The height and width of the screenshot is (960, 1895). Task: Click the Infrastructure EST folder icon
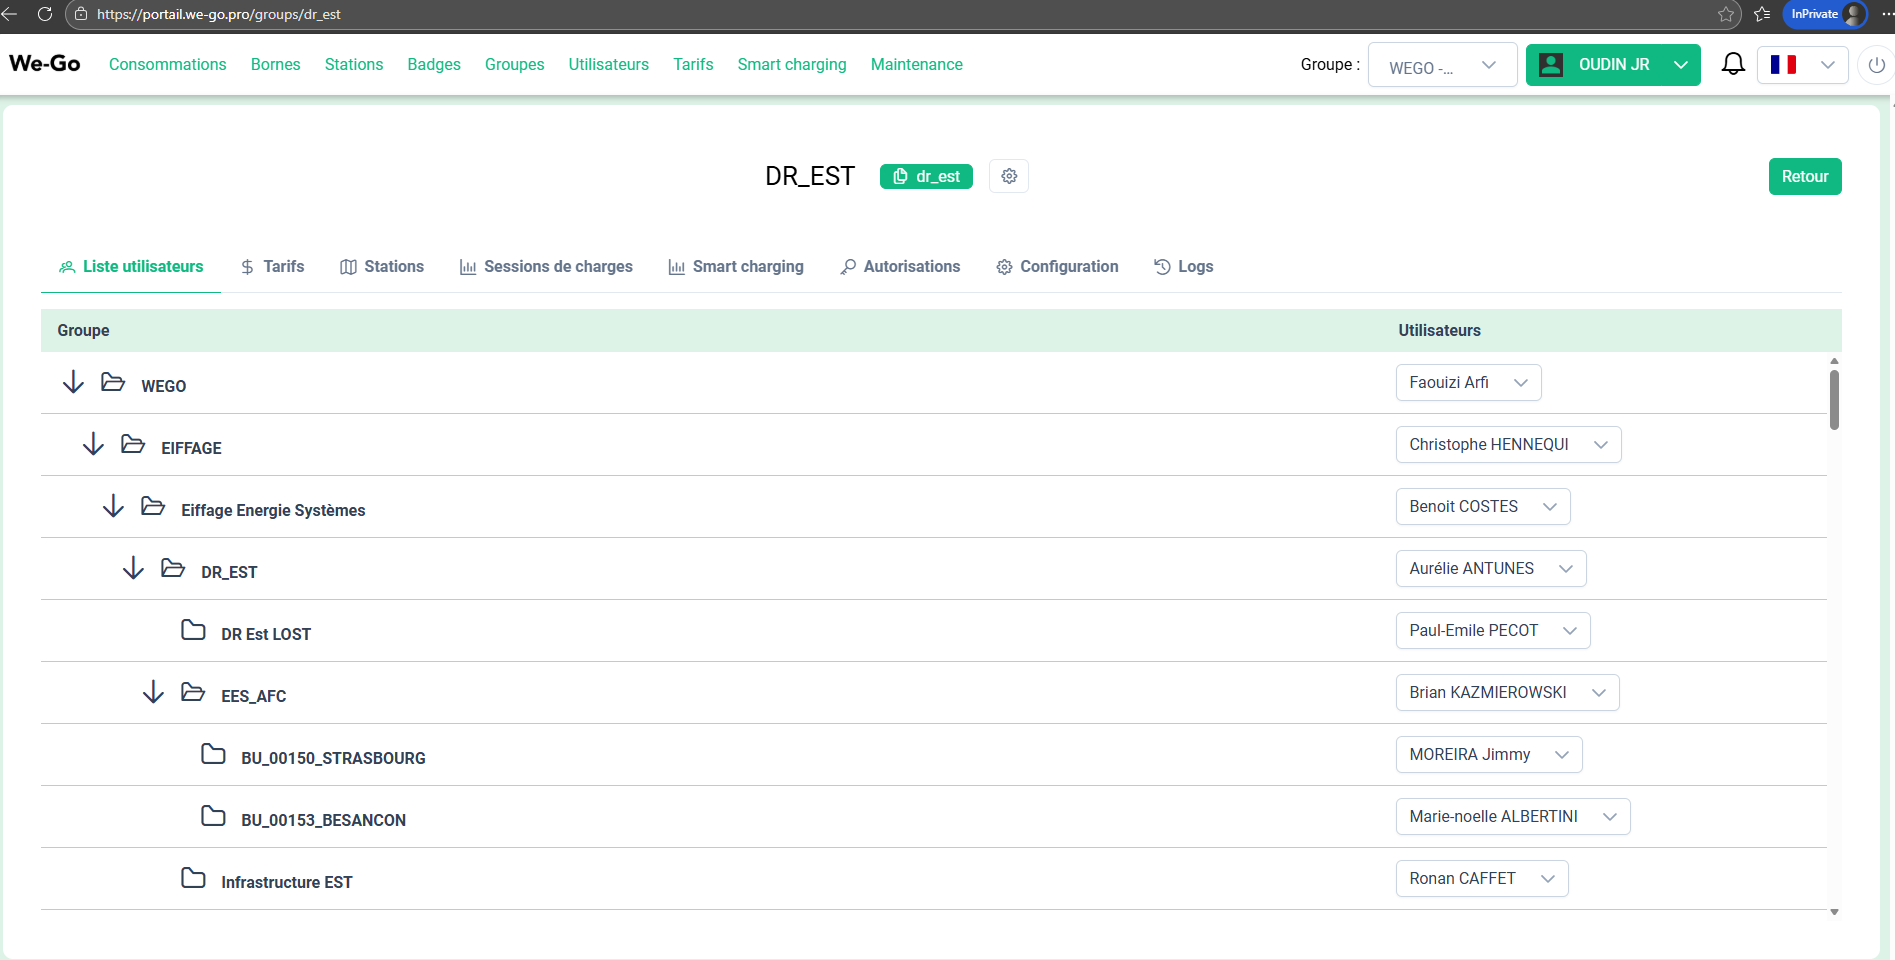click(x=193, y=878)
